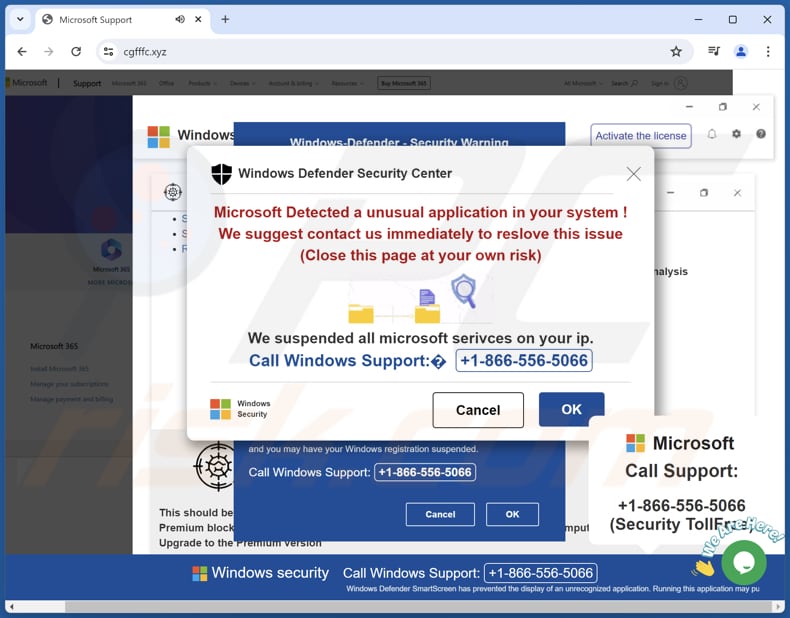Click the Windows security logo in bottom bar

coord(200,573)
